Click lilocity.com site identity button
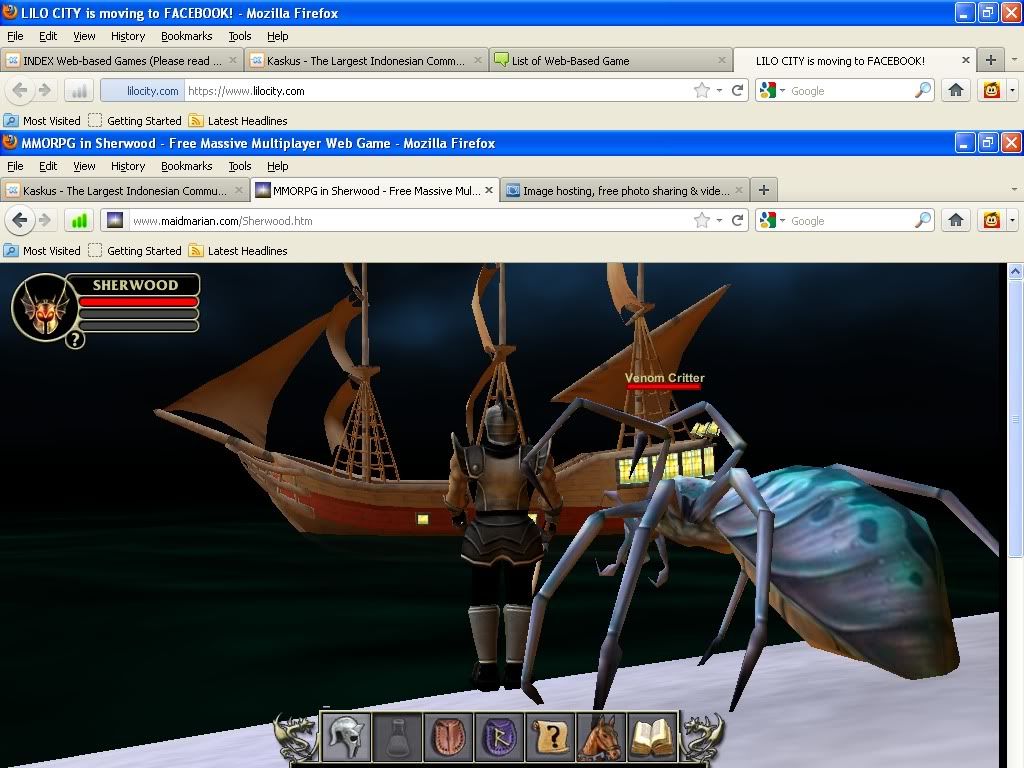This screenshot has height=768, width=1024. [143, 91]
